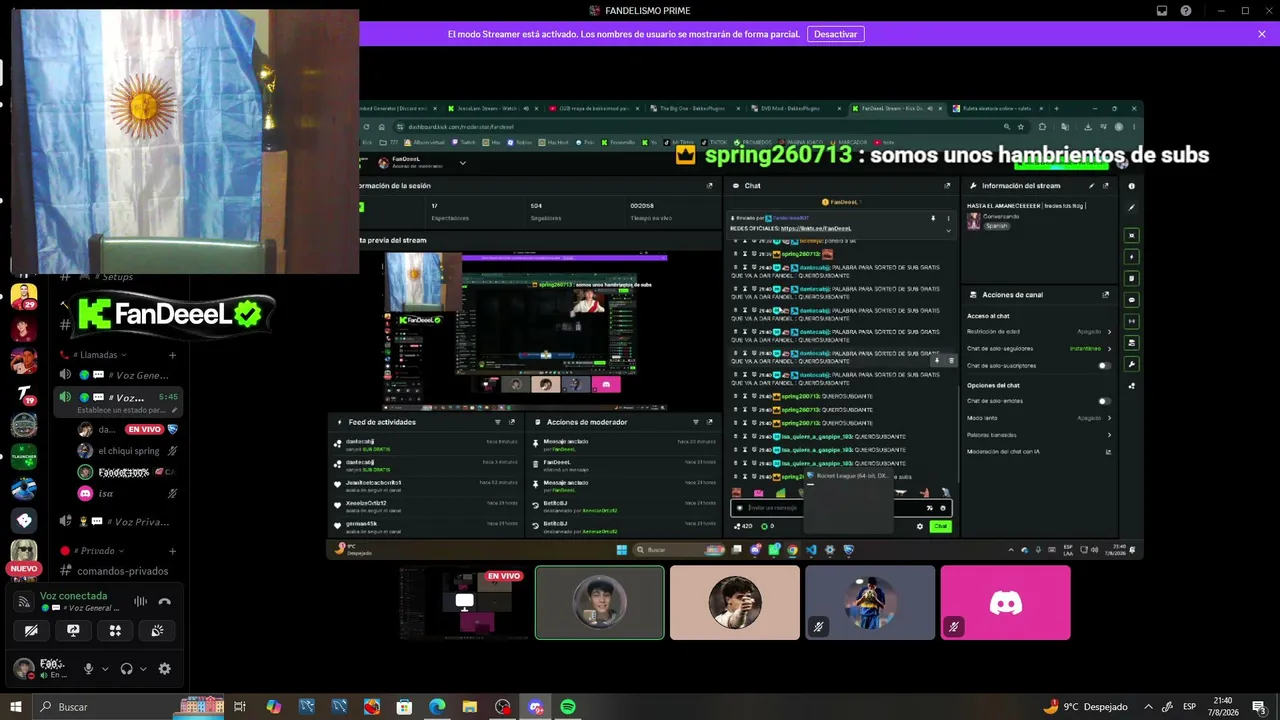Open the Setups text channel
Image resolution: width=1280 pixels, height=720 pixels.
coord(117,277)
